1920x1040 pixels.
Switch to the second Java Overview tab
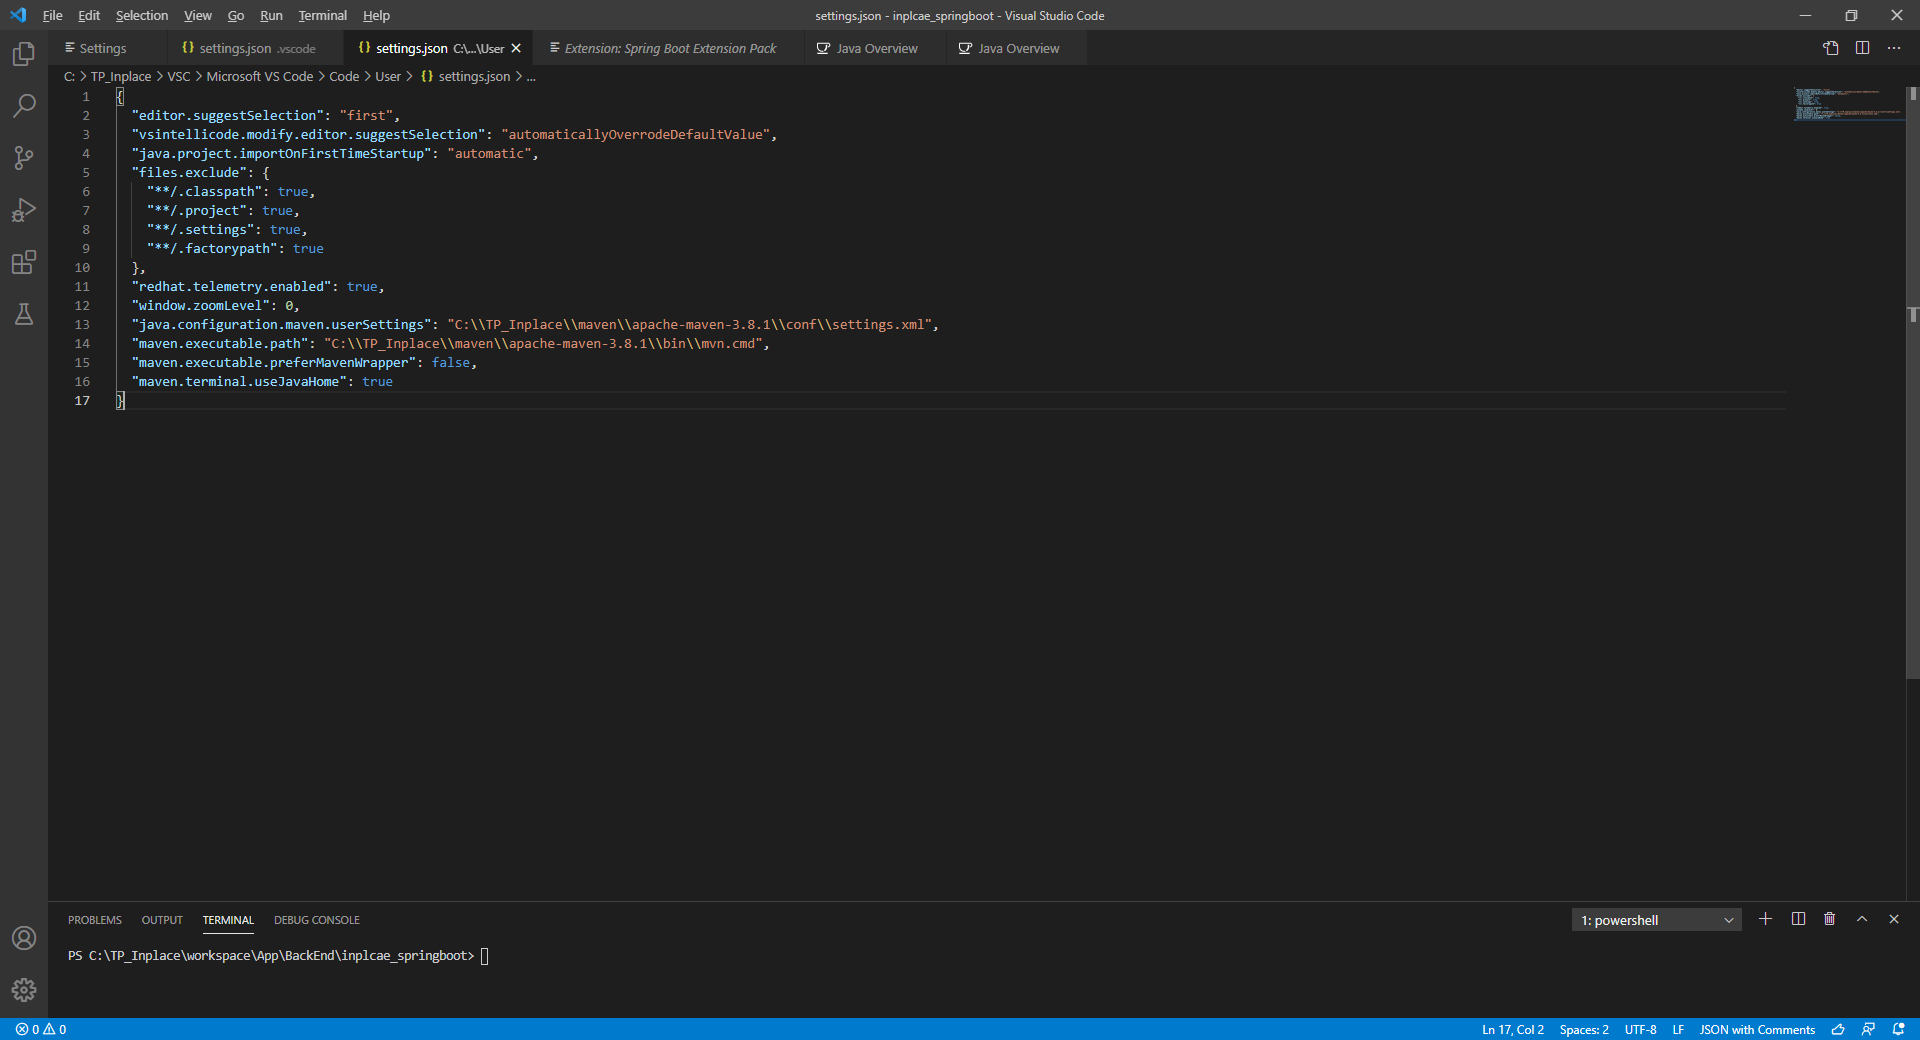pyautogui.click(x=1018, y=48)
